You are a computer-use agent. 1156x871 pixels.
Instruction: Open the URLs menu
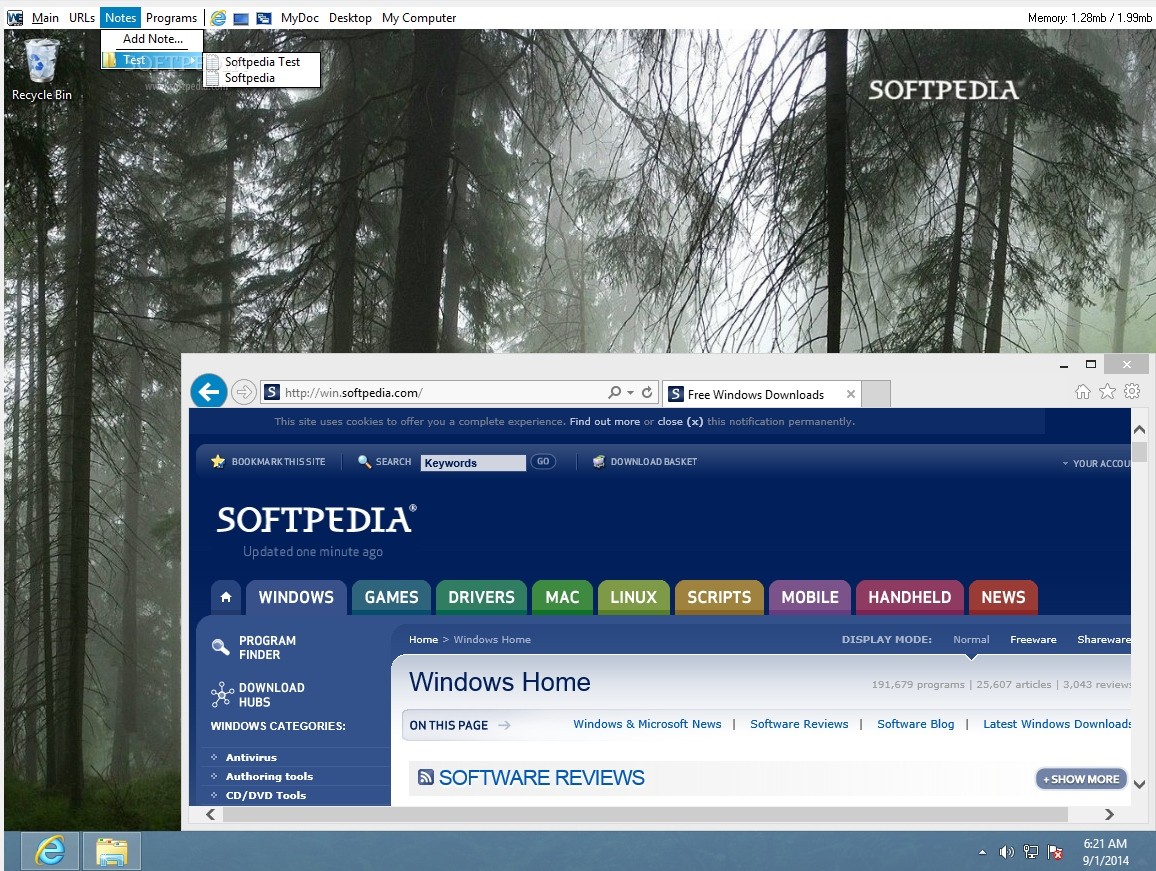point(82,18)
